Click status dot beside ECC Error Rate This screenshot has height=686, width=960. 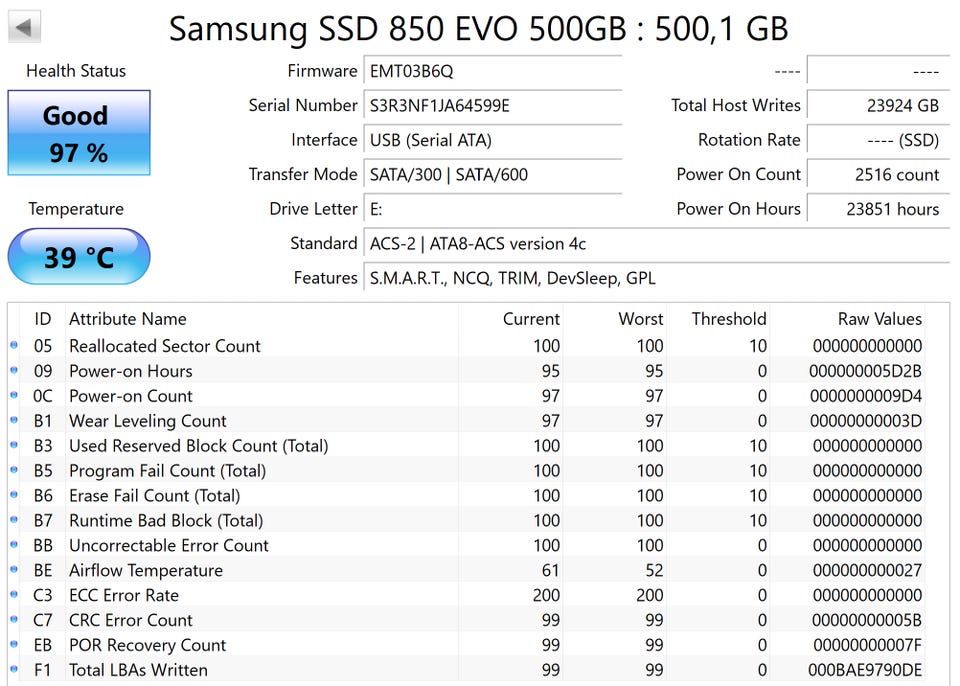[x=14, y=595]
